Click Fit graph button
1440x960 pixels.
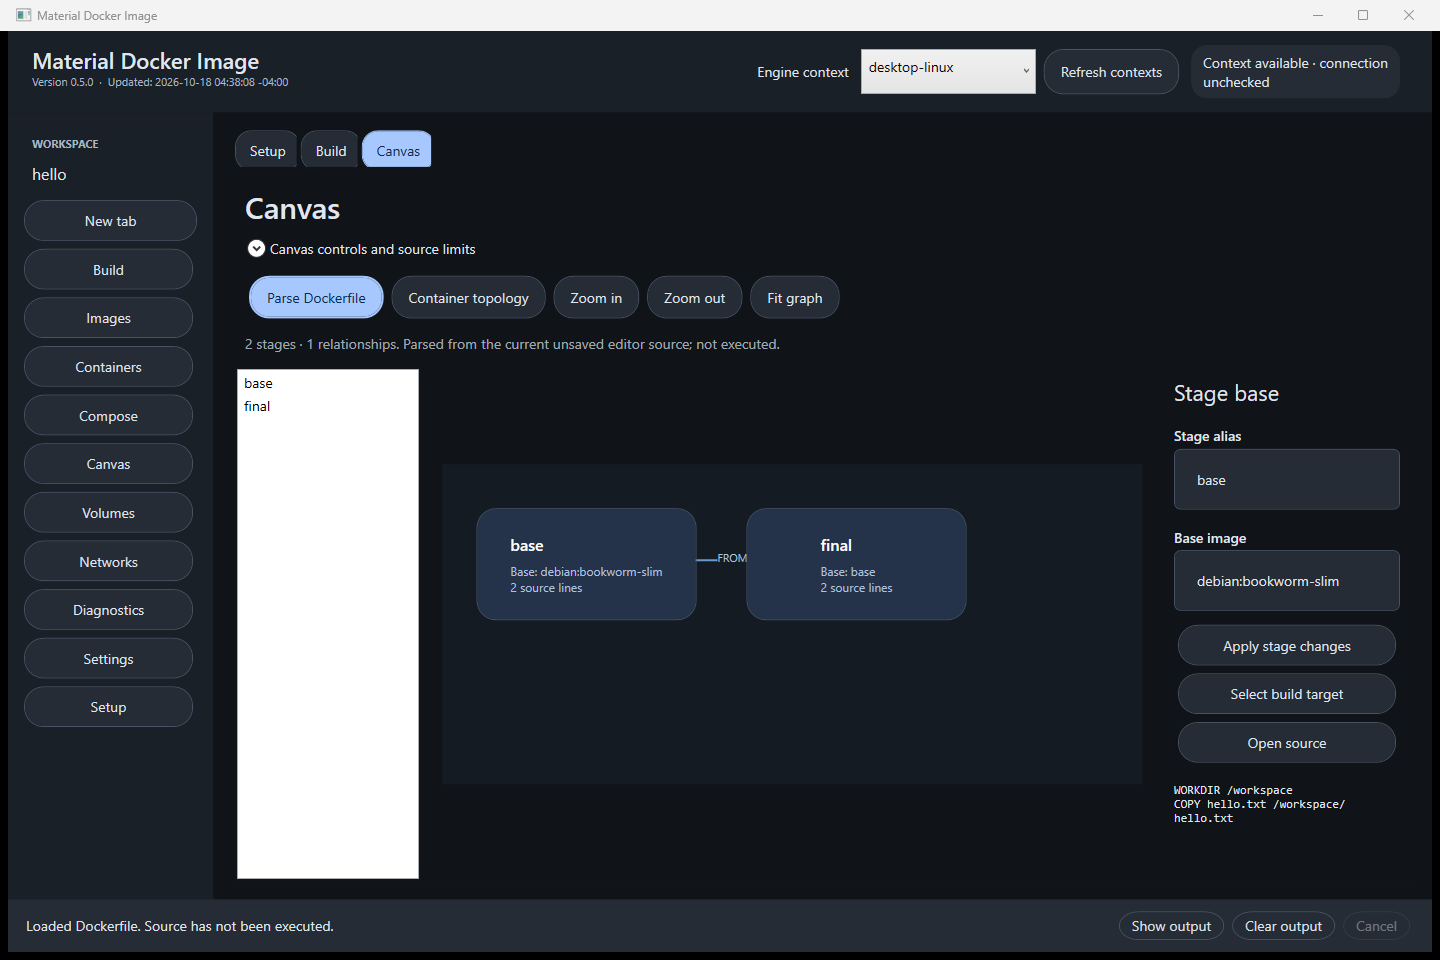point(795,298)
